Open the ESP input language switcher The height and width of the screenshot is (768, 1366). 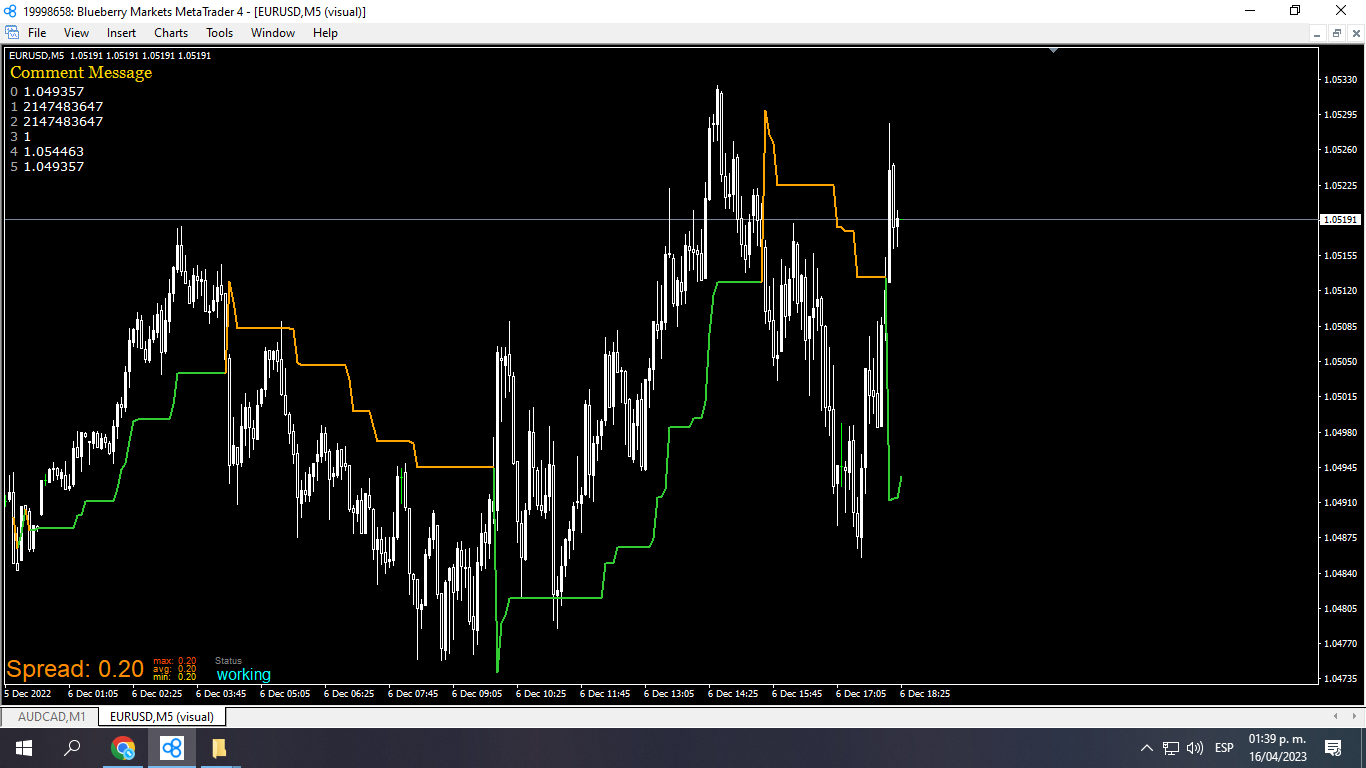(1224, 748)
